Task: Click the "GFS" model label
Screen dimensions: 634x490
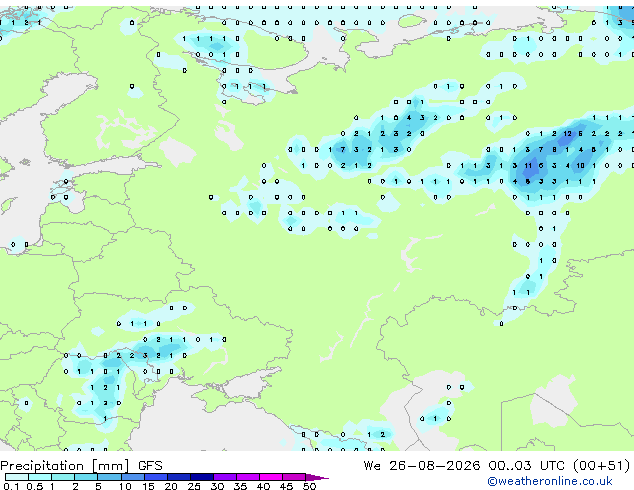Action: (x=150, y=466)
